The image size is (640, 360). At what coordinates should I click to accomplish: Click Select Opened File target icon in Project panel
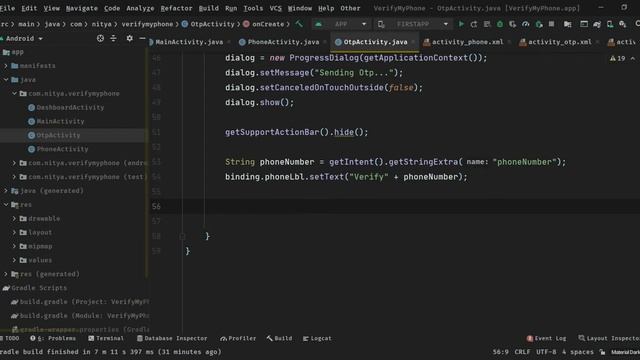(x=100, y=38)
